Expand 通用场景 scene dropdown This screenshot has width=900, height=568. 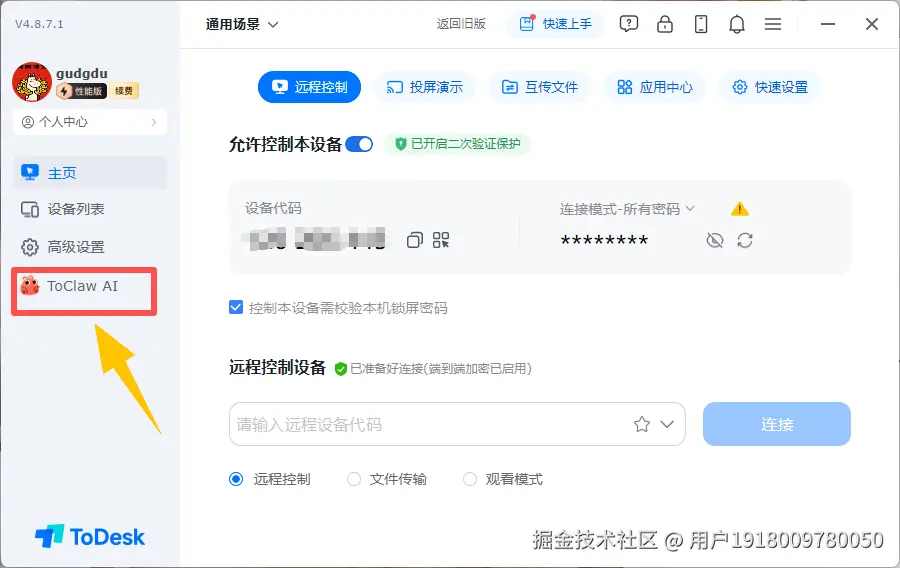coord(242,24)
